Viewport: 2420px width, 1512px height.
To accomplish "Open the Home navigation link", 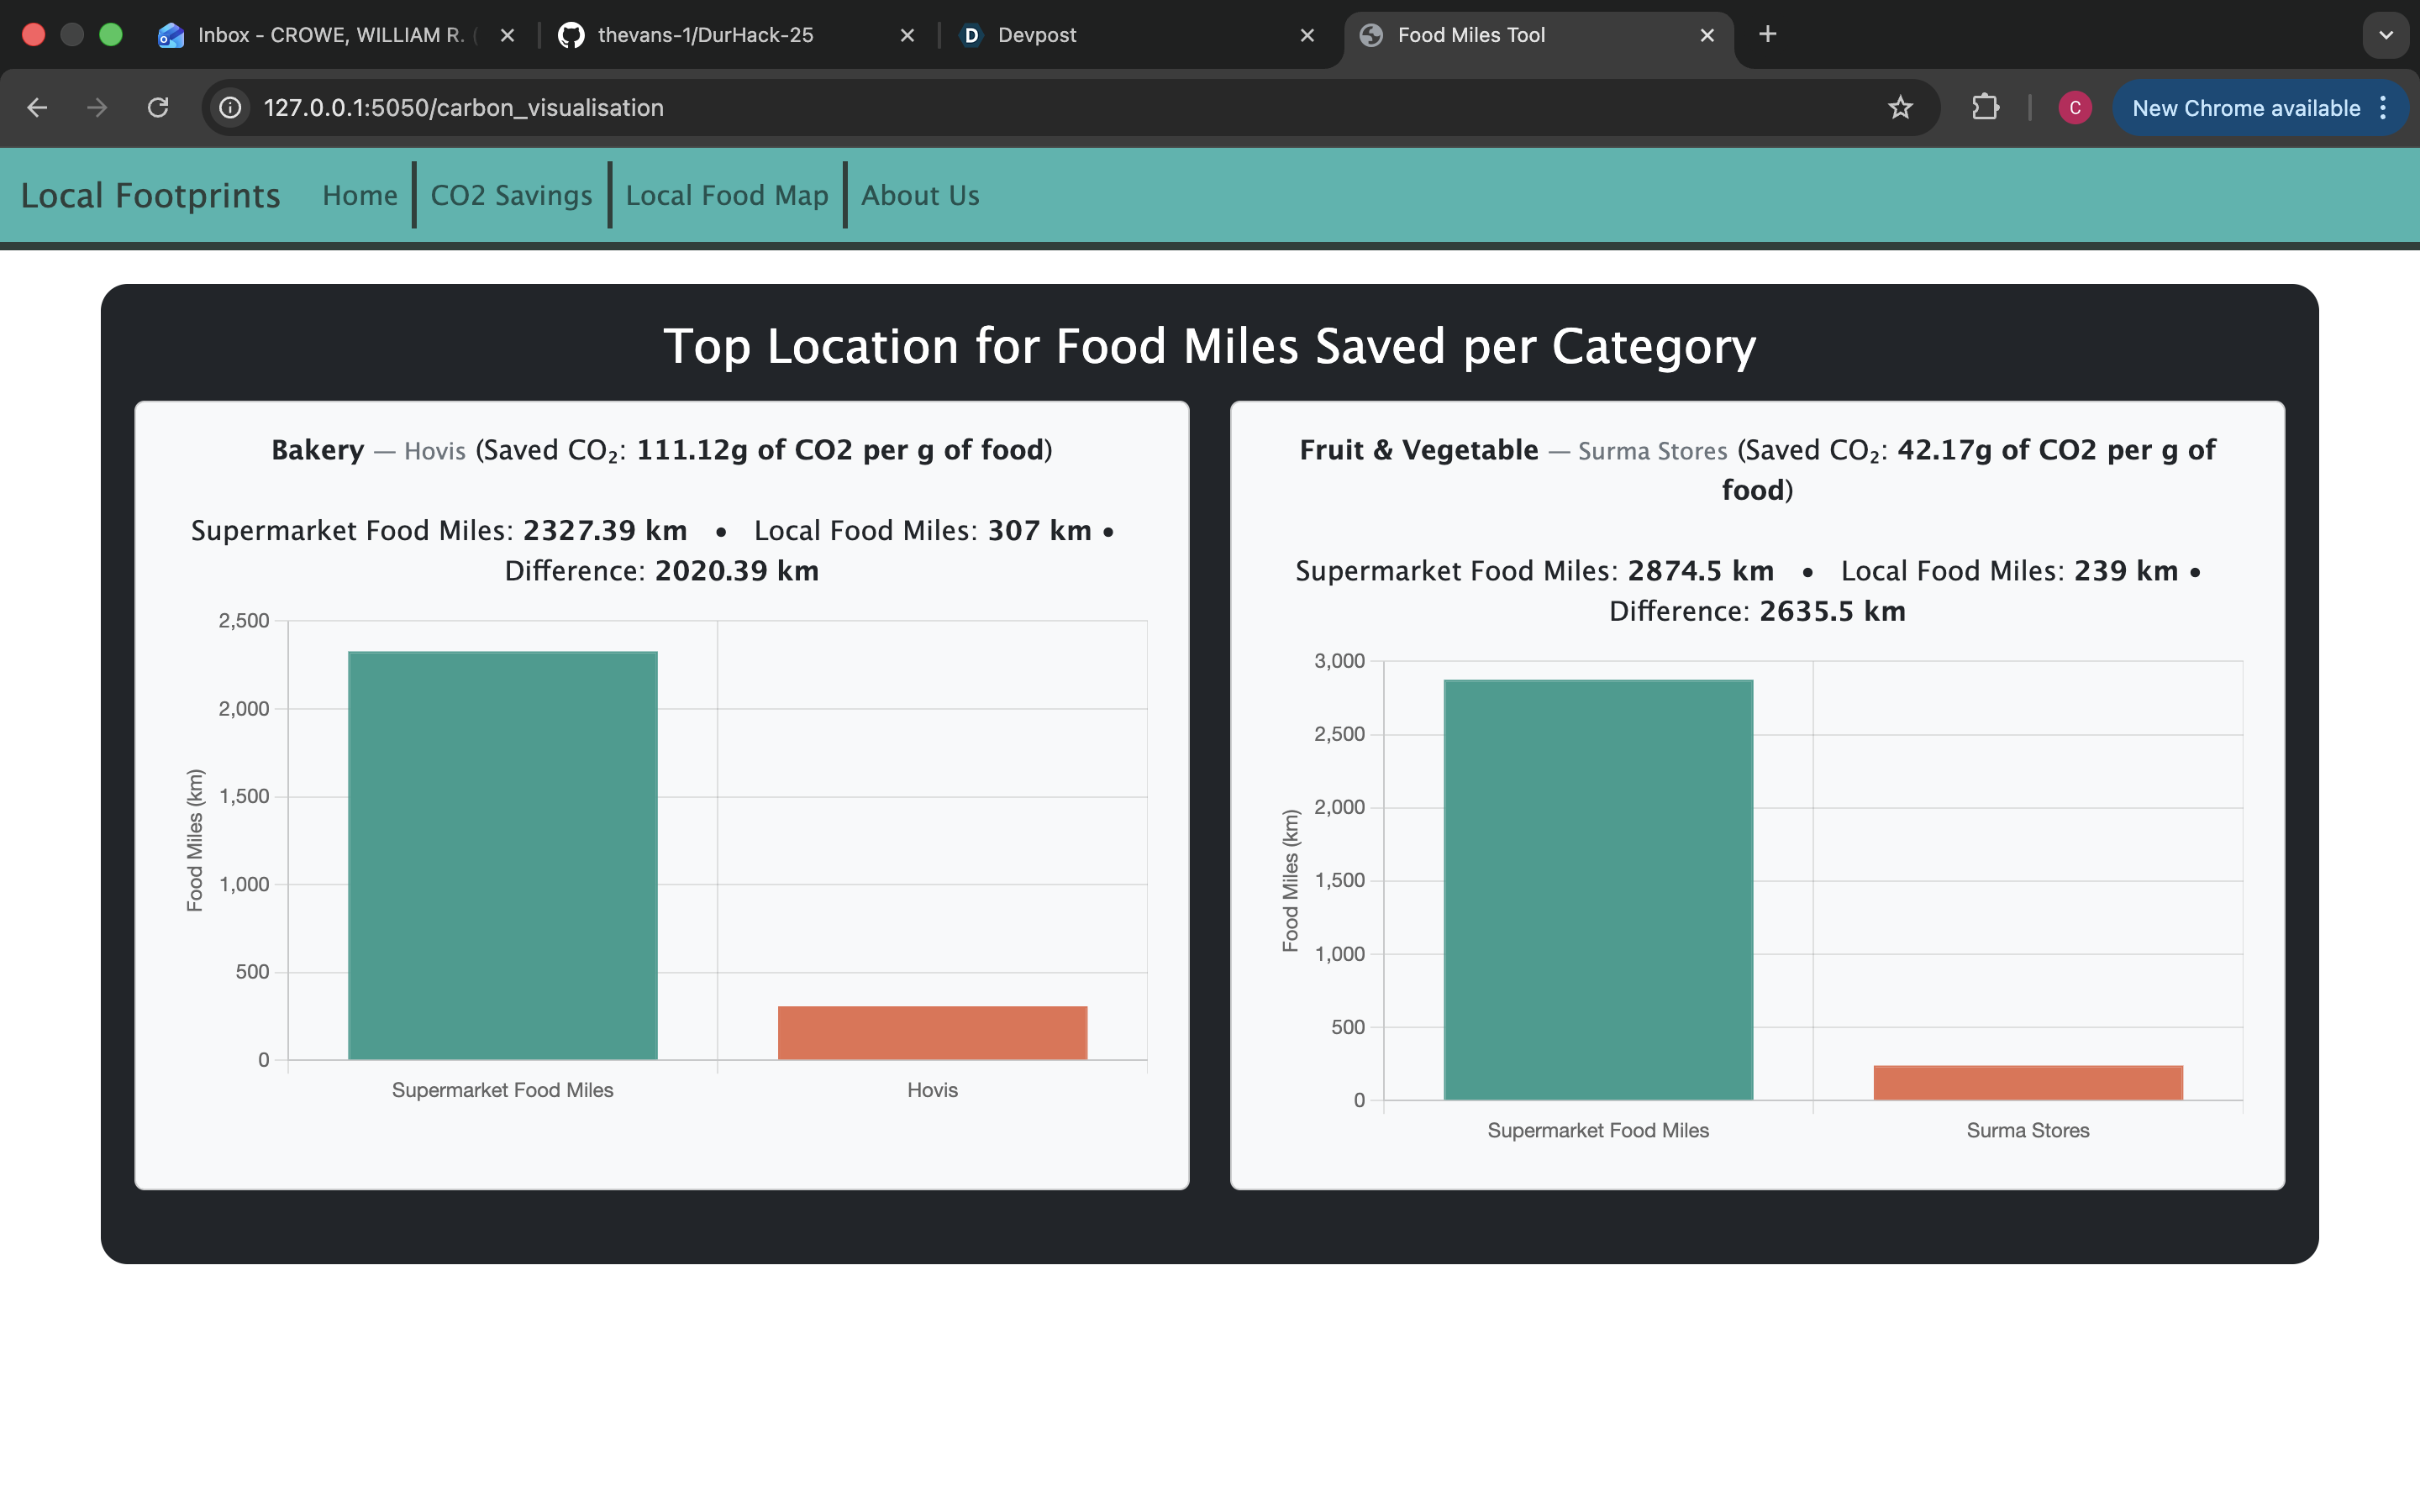I will (x=360, y=196).
